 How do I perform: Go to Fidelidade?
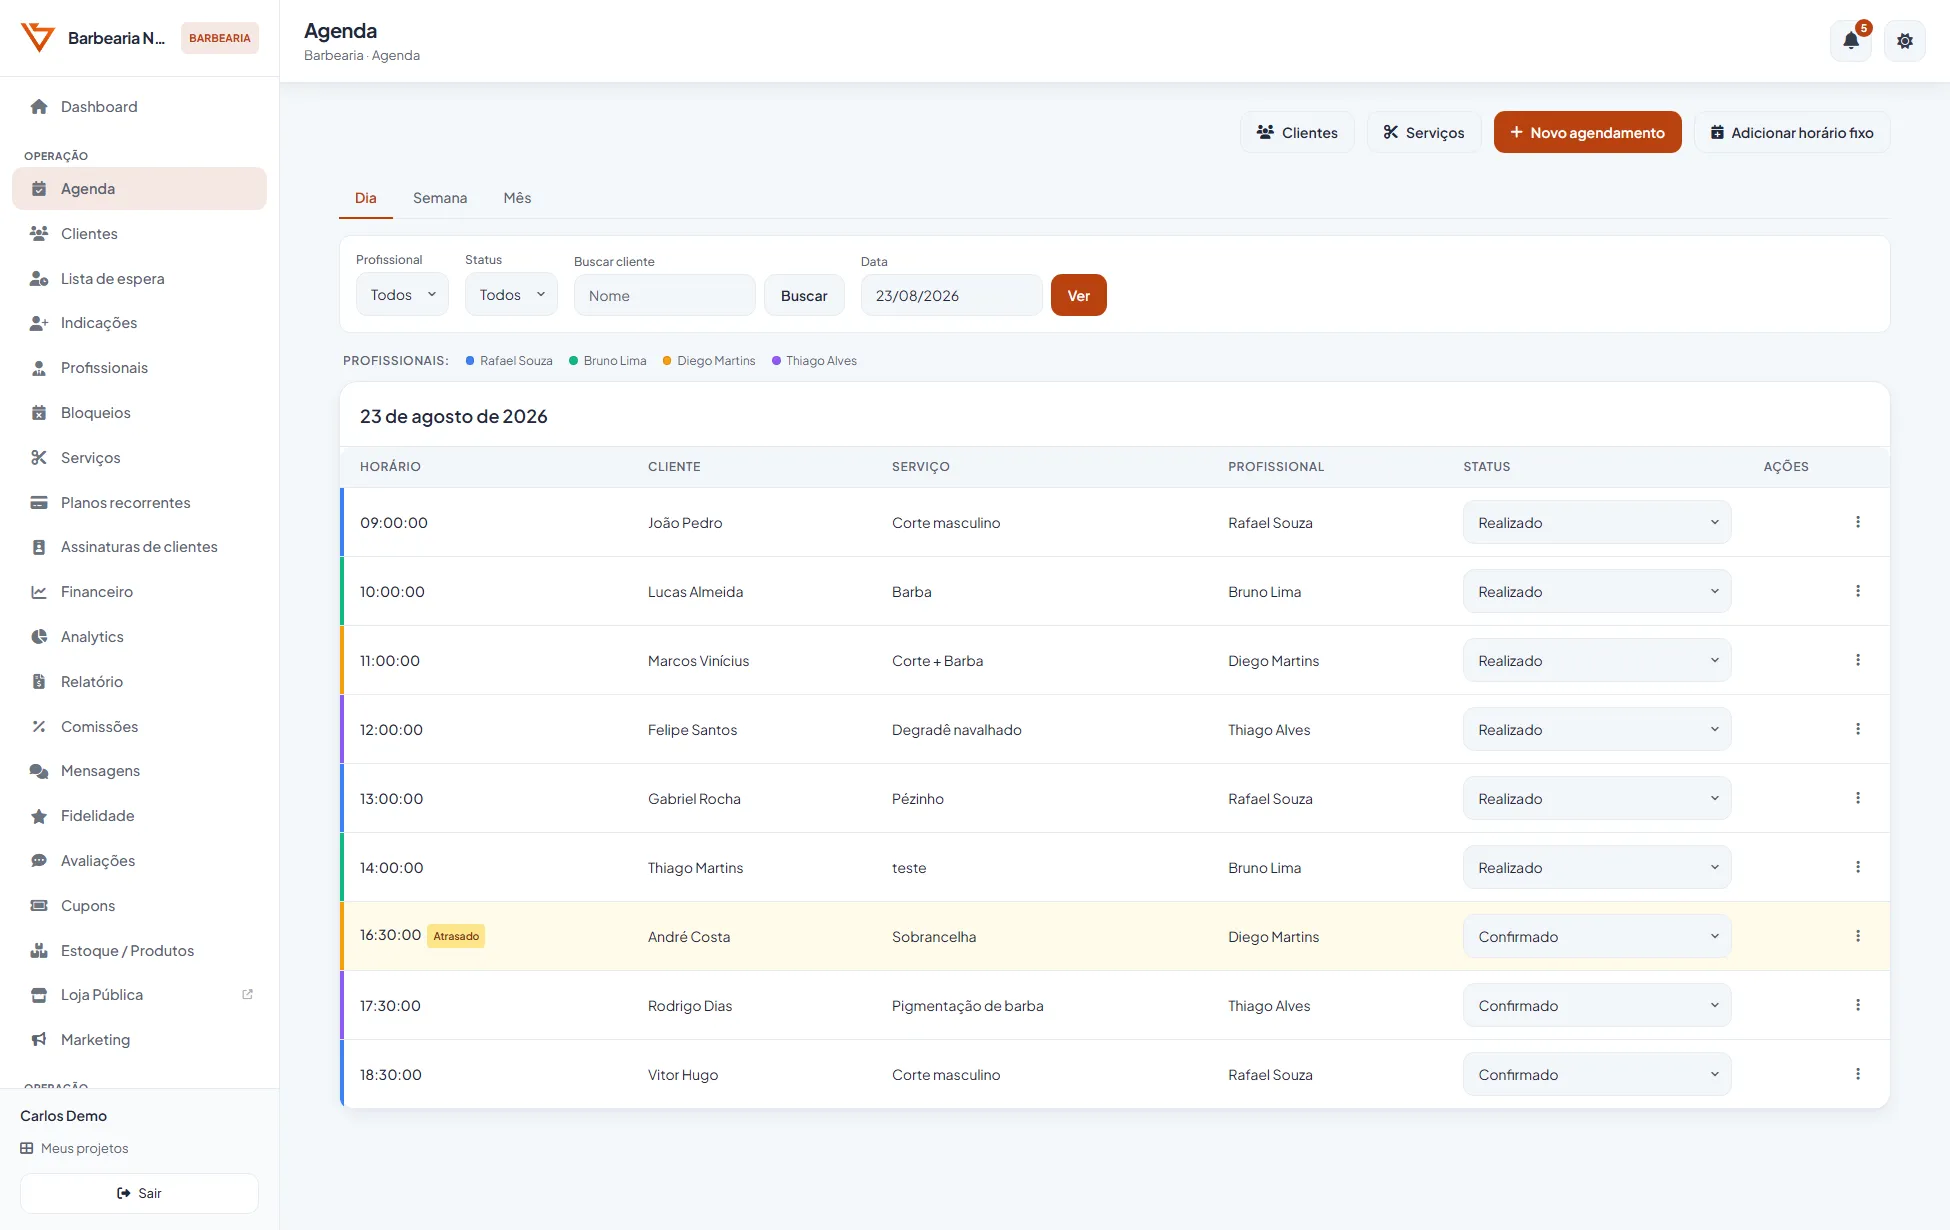139,816
